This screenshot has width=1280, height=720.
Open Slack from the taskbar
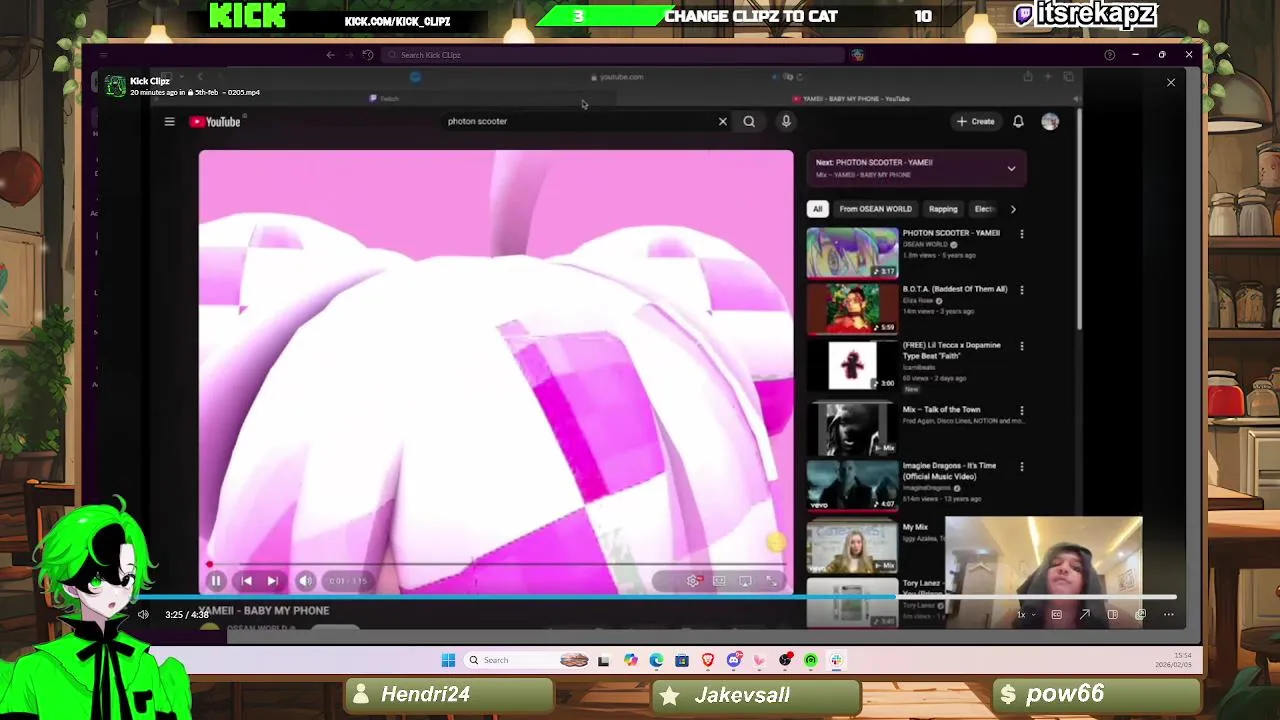(x=837, y=660)
